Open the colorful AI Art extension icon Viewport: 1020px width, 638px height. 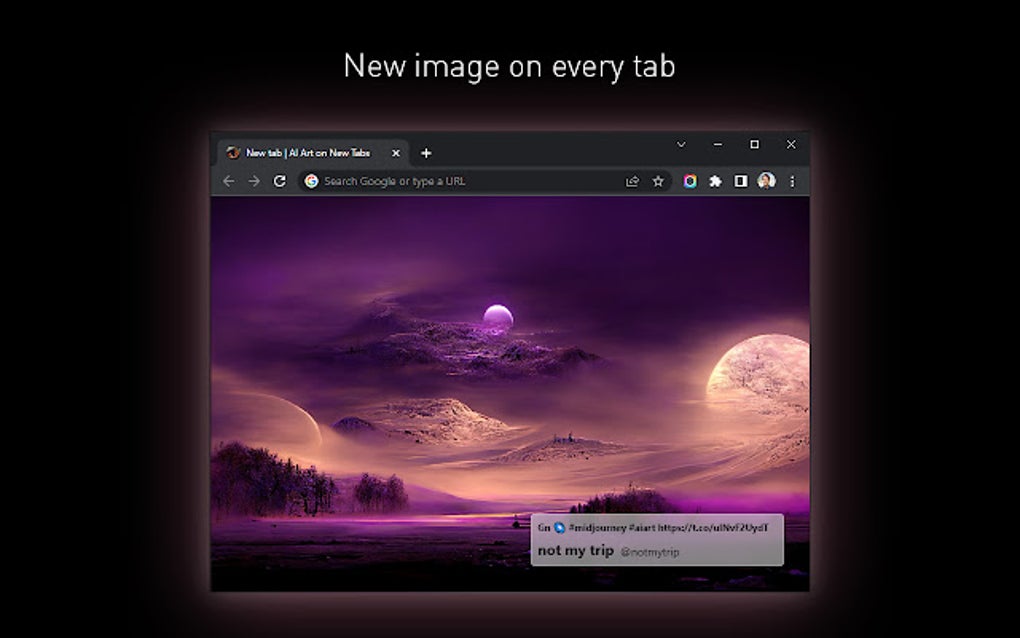click(691, 181)
